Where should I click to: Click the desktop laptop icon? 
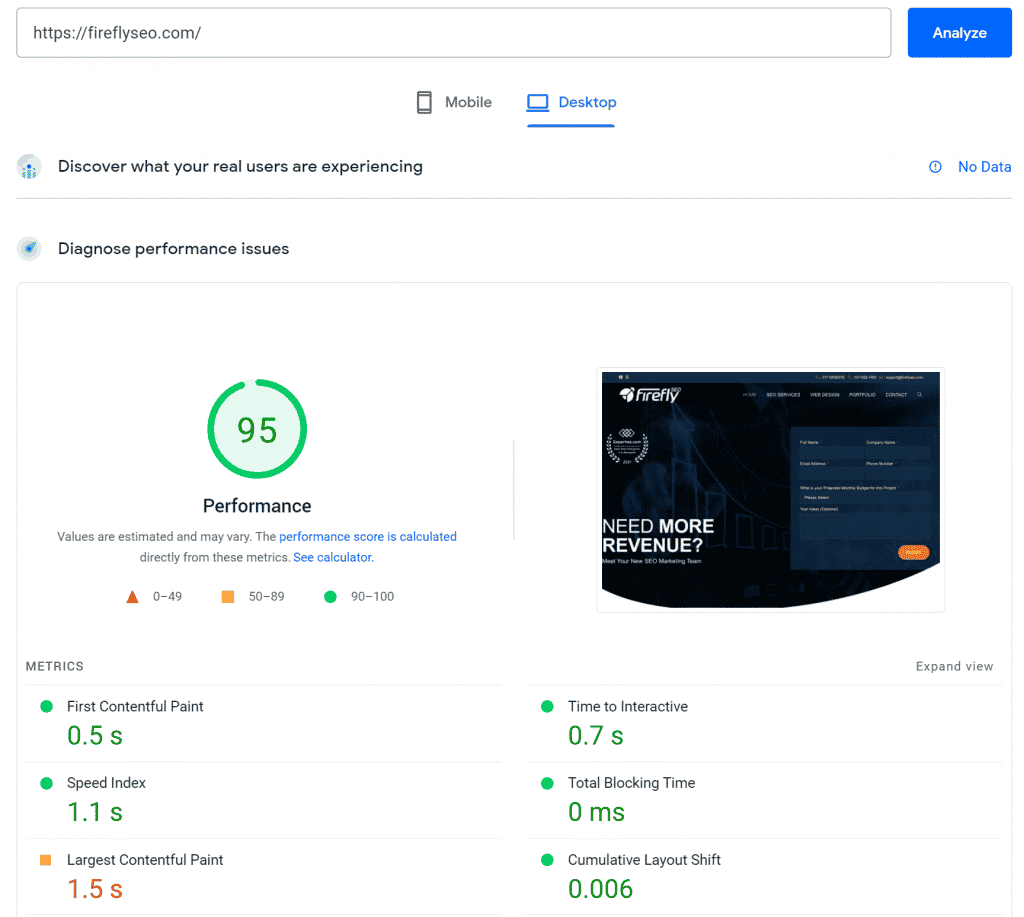537,103
